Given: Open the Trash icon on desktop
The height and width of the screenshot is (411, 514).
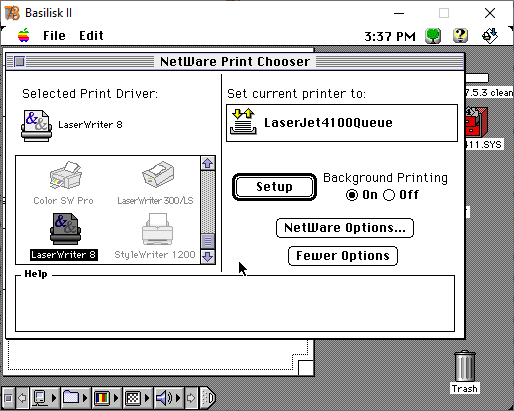Looking at the screenshot, I should pos(465,372).
